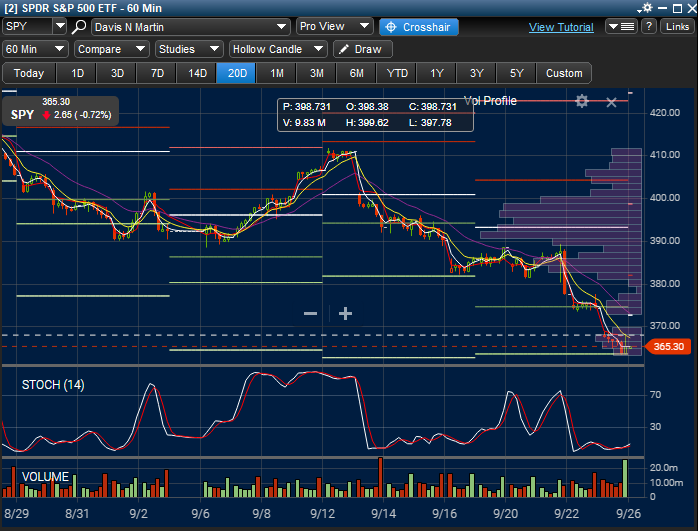Click the 70 stochastic axis label
The width and height of the screenshot is (698, 531).
coord(655,395)
